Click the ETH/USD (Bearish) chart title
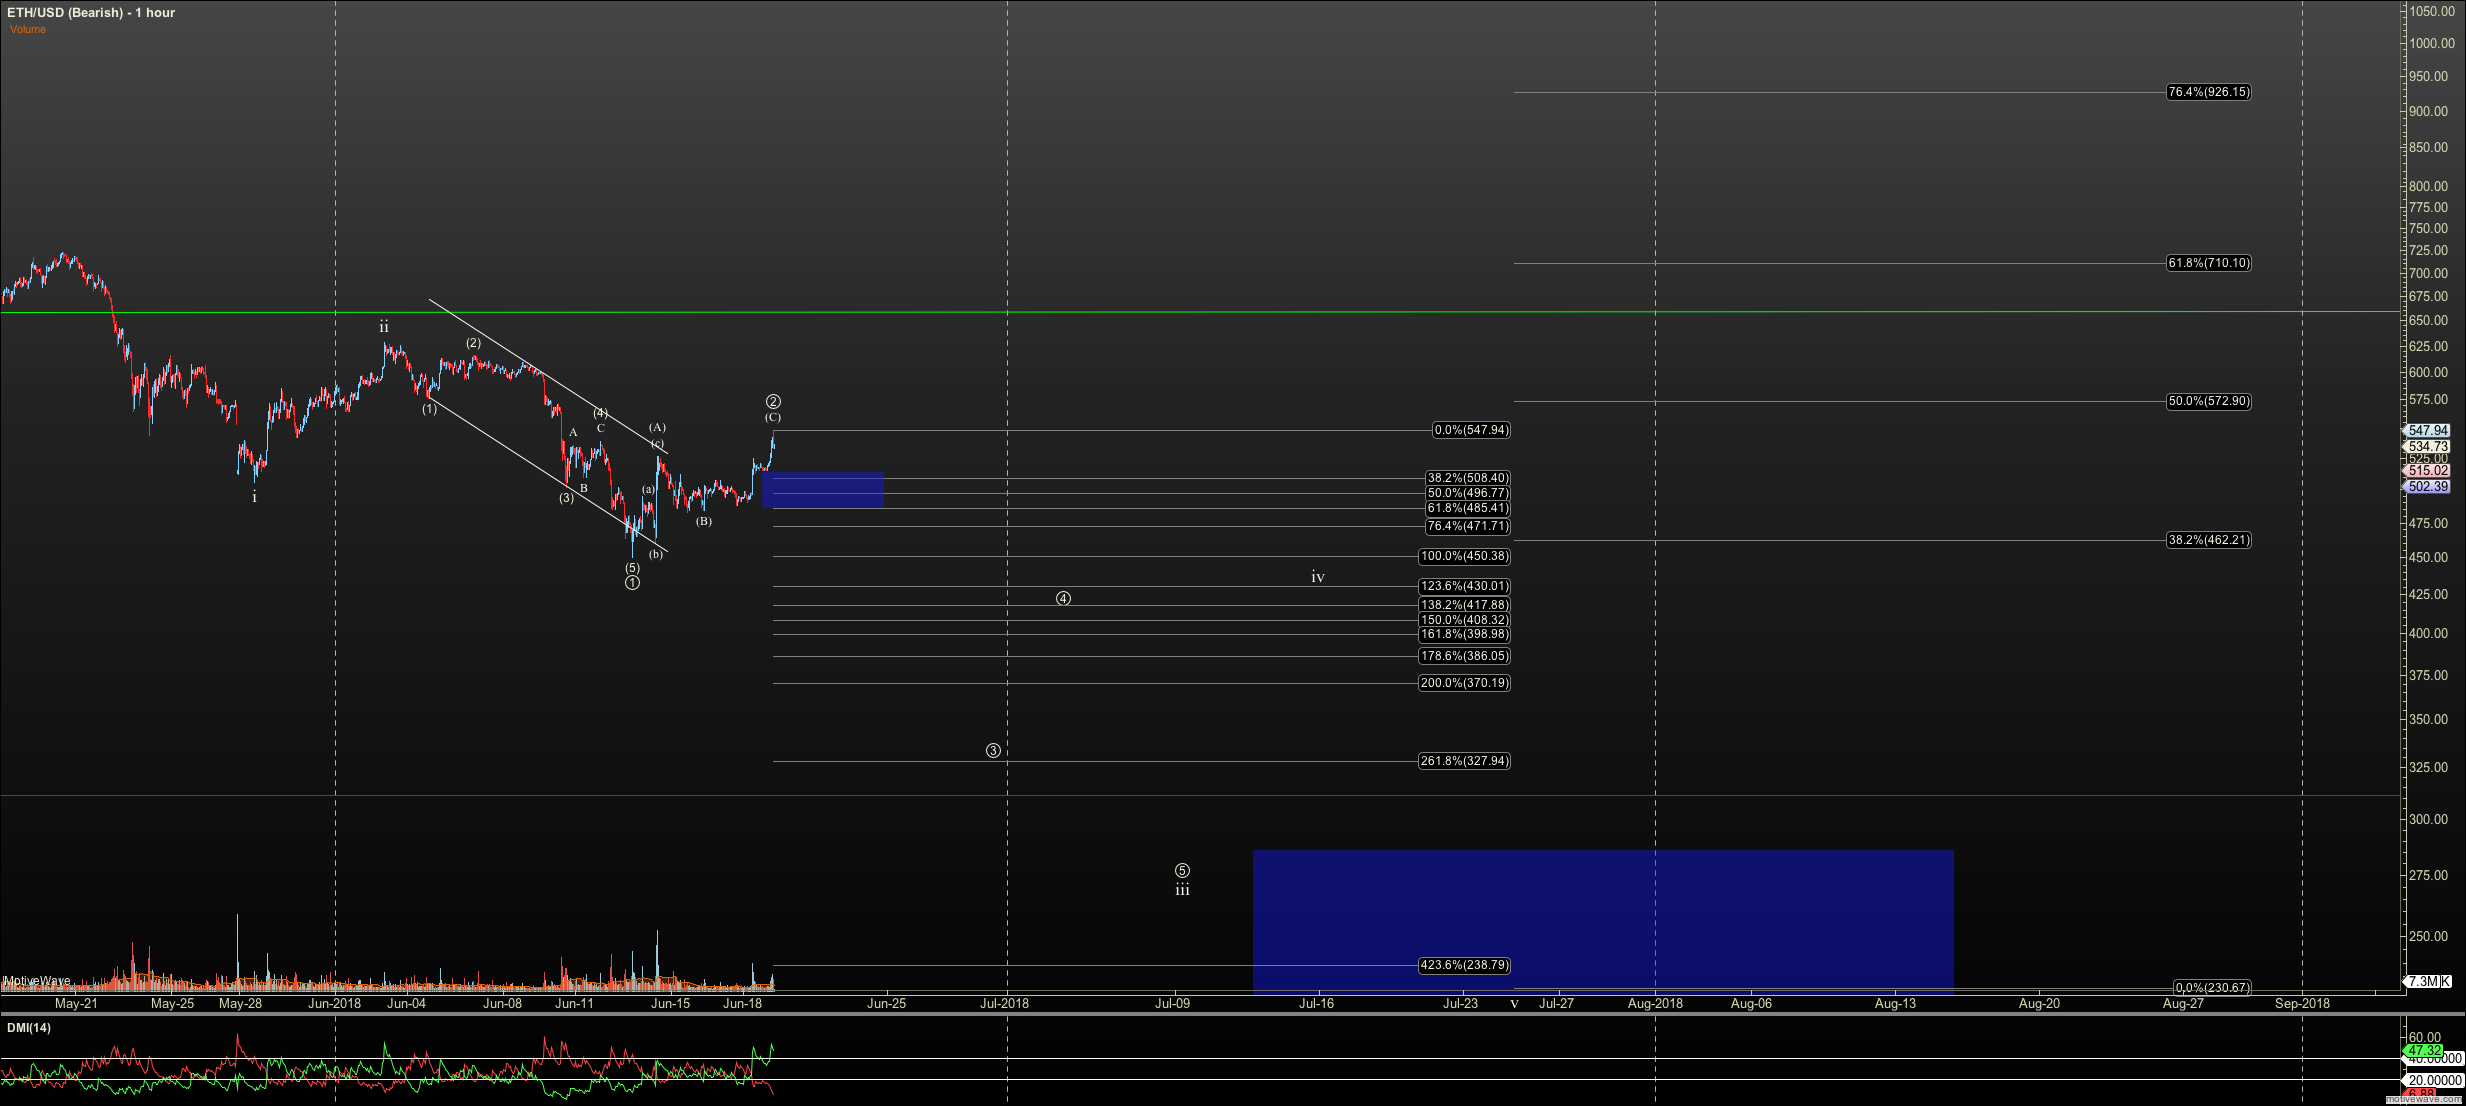The image size is (2466, 1106). 91,13
